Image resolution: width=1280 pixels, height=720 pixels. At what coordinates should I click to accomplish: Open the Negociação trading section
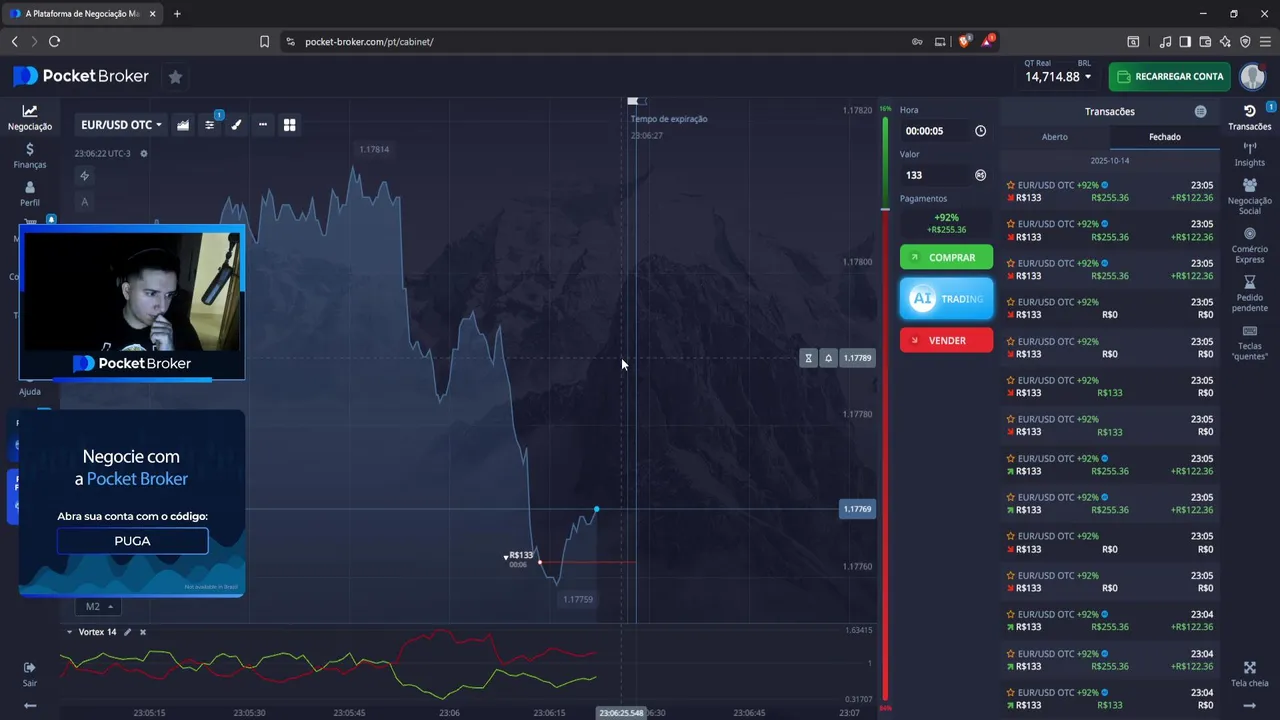[30, 118]
